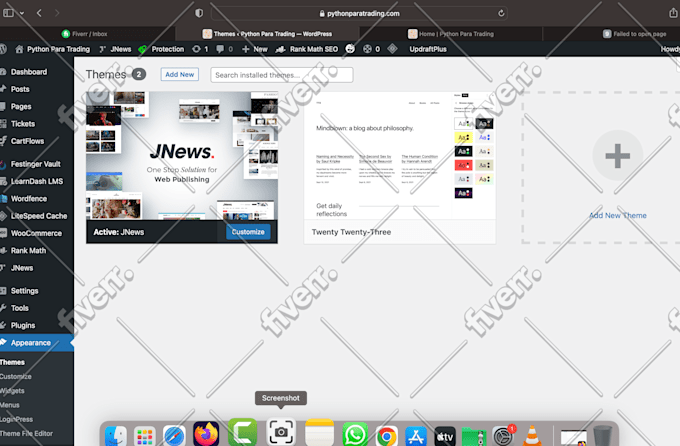Screen dimensions: 680x446
Task: Click the green app icon left of Screenshot
Action: pyautogui.click(x=242, y=432)
